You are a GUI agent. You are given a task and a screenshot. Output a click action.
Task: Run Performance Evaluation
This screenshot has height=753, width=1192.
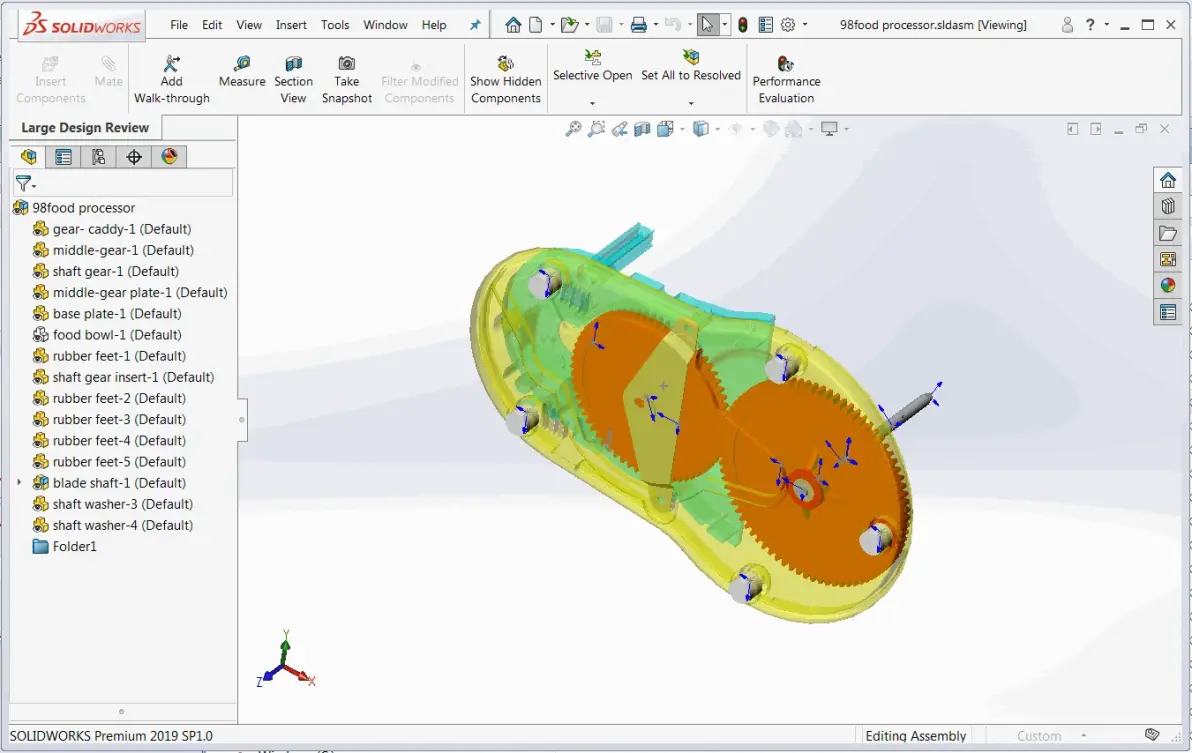pos(786,80)
